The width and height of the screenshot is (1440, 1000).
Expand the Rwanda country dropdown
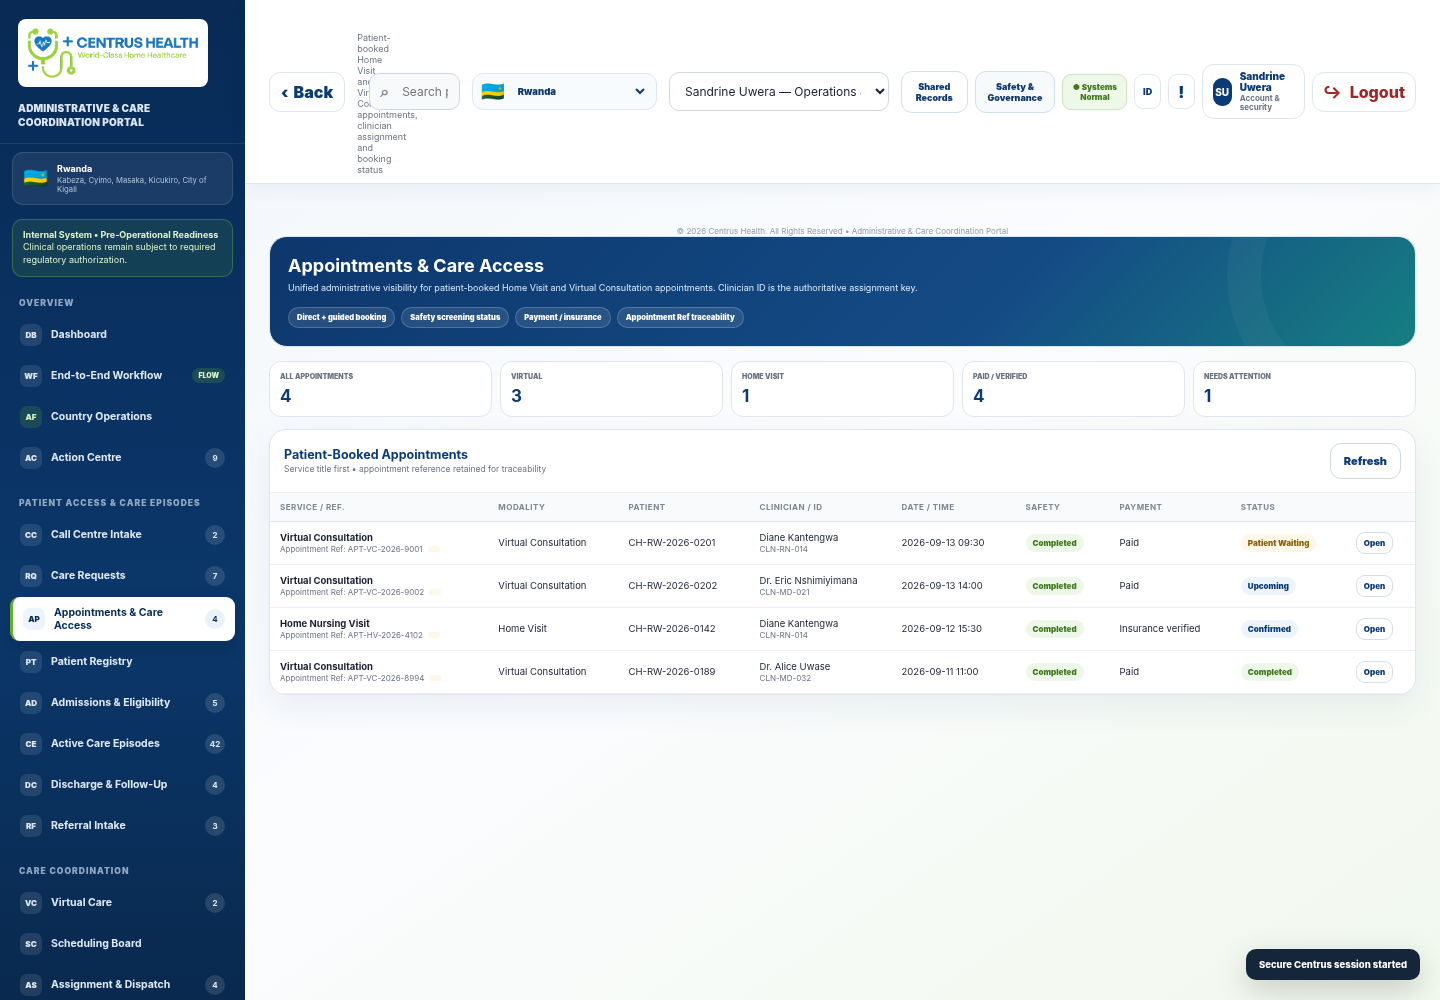tap(564, 92)
